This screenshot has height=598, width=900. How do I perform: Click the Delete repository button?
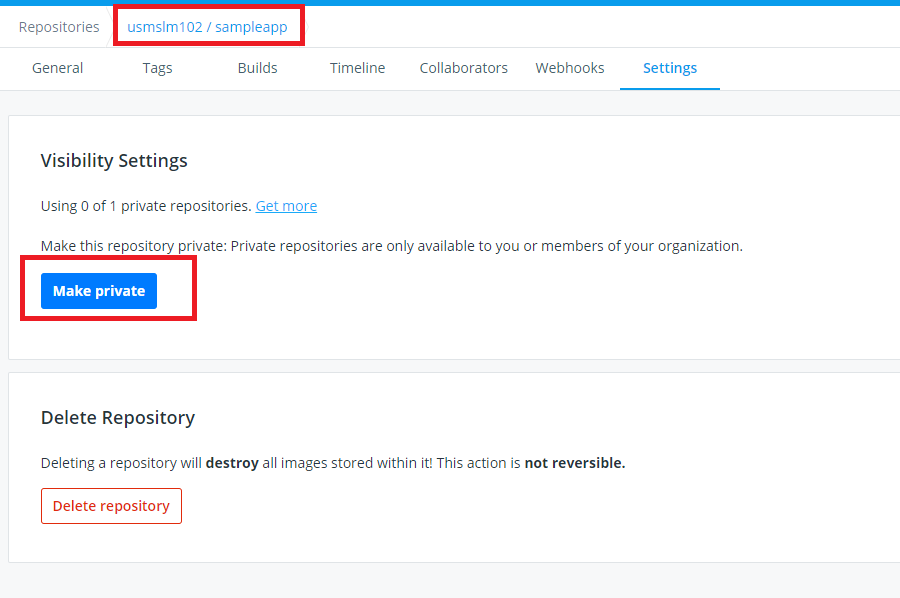[x=111, y=506]
